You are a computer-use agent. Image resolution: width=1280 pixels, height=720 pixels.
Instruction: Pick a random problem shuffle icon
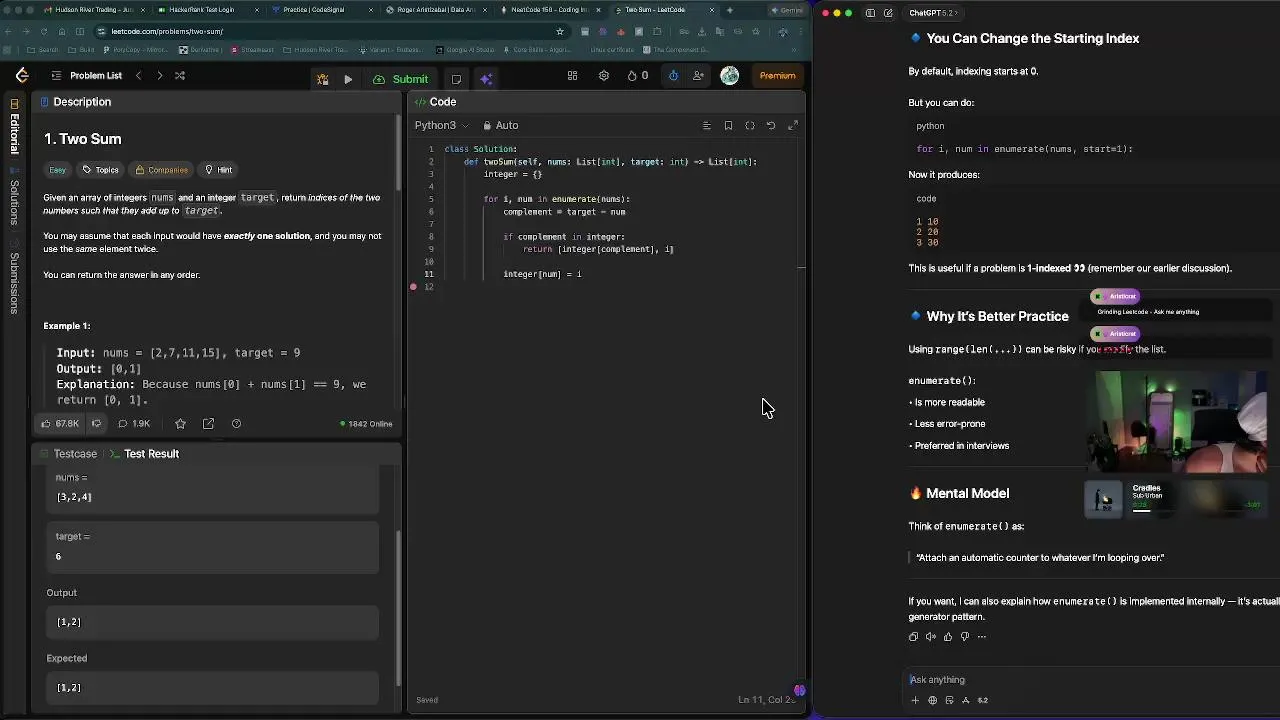tap(180, 76)
